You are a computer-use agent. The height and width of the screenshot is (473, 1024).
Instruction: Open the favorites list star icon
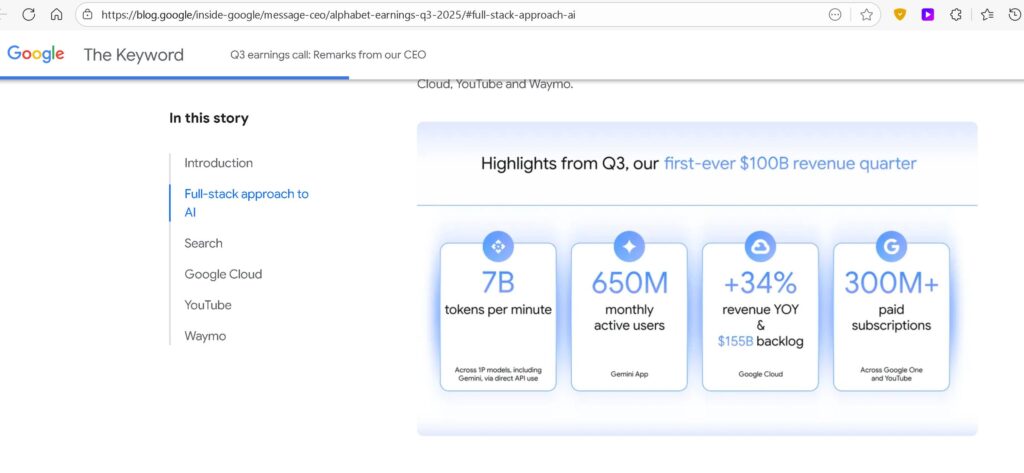(x=987, y=14)
